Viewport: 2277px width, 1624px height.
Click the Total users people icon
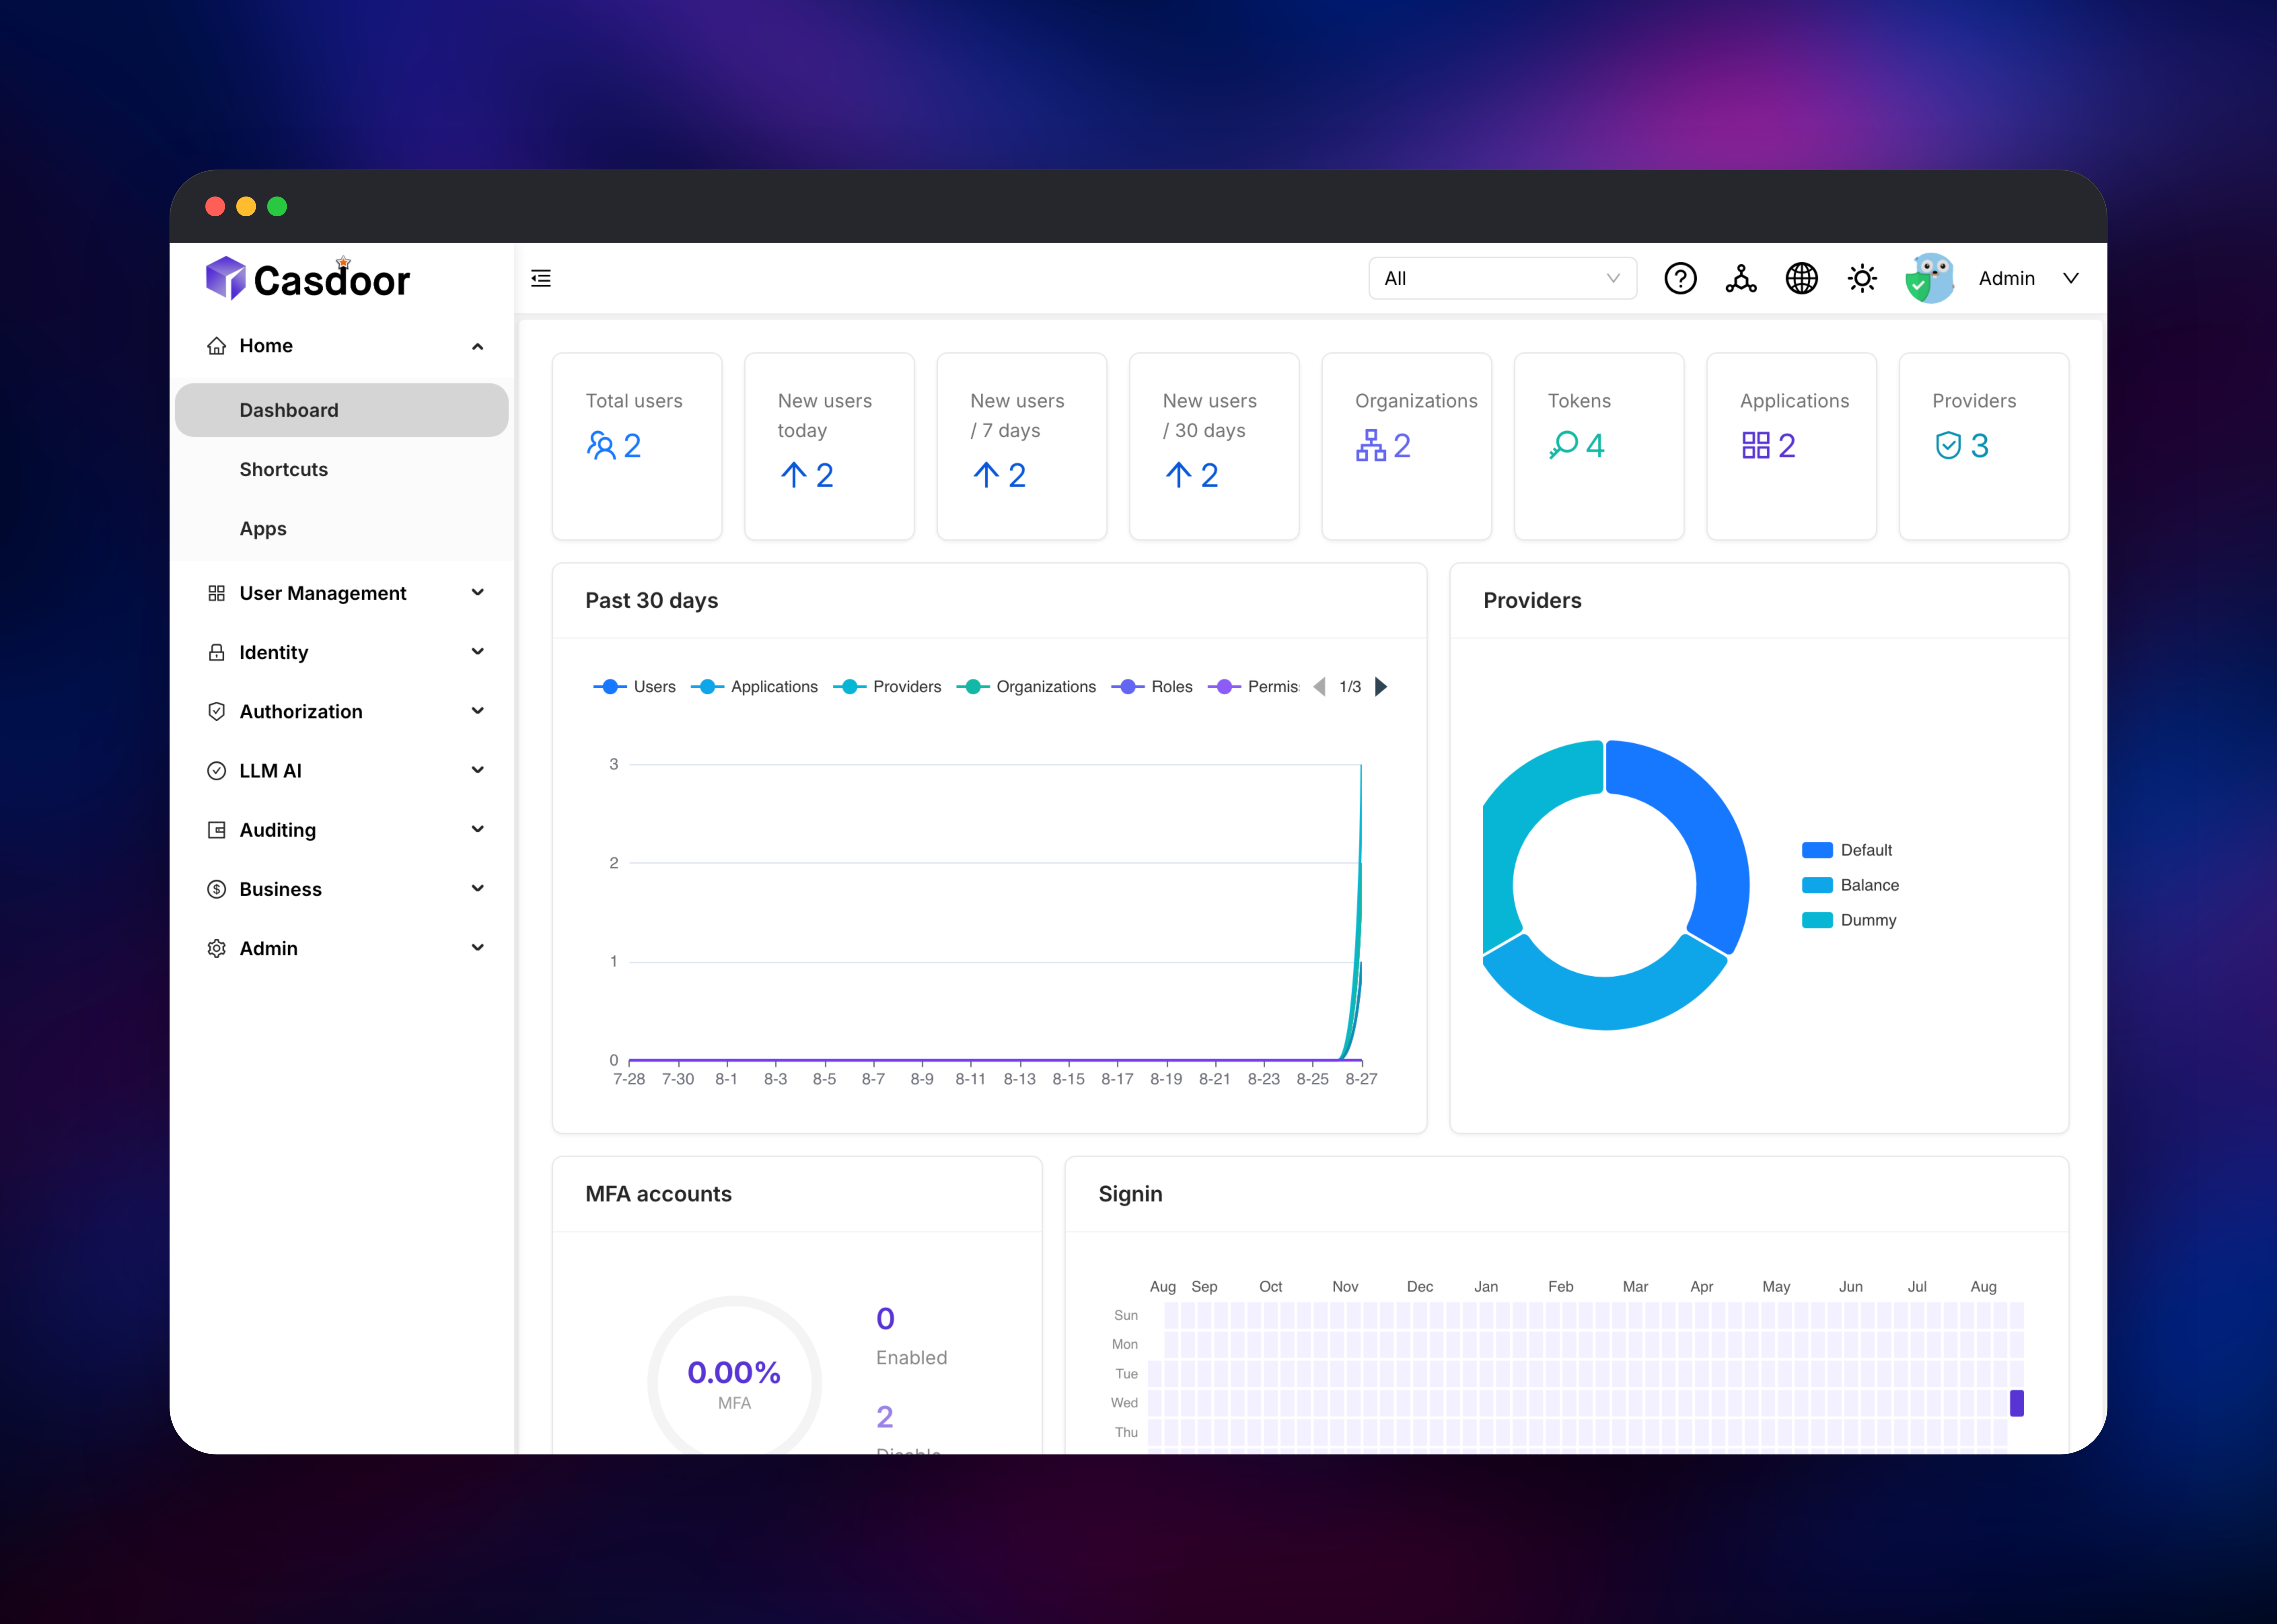click(601, 445)
